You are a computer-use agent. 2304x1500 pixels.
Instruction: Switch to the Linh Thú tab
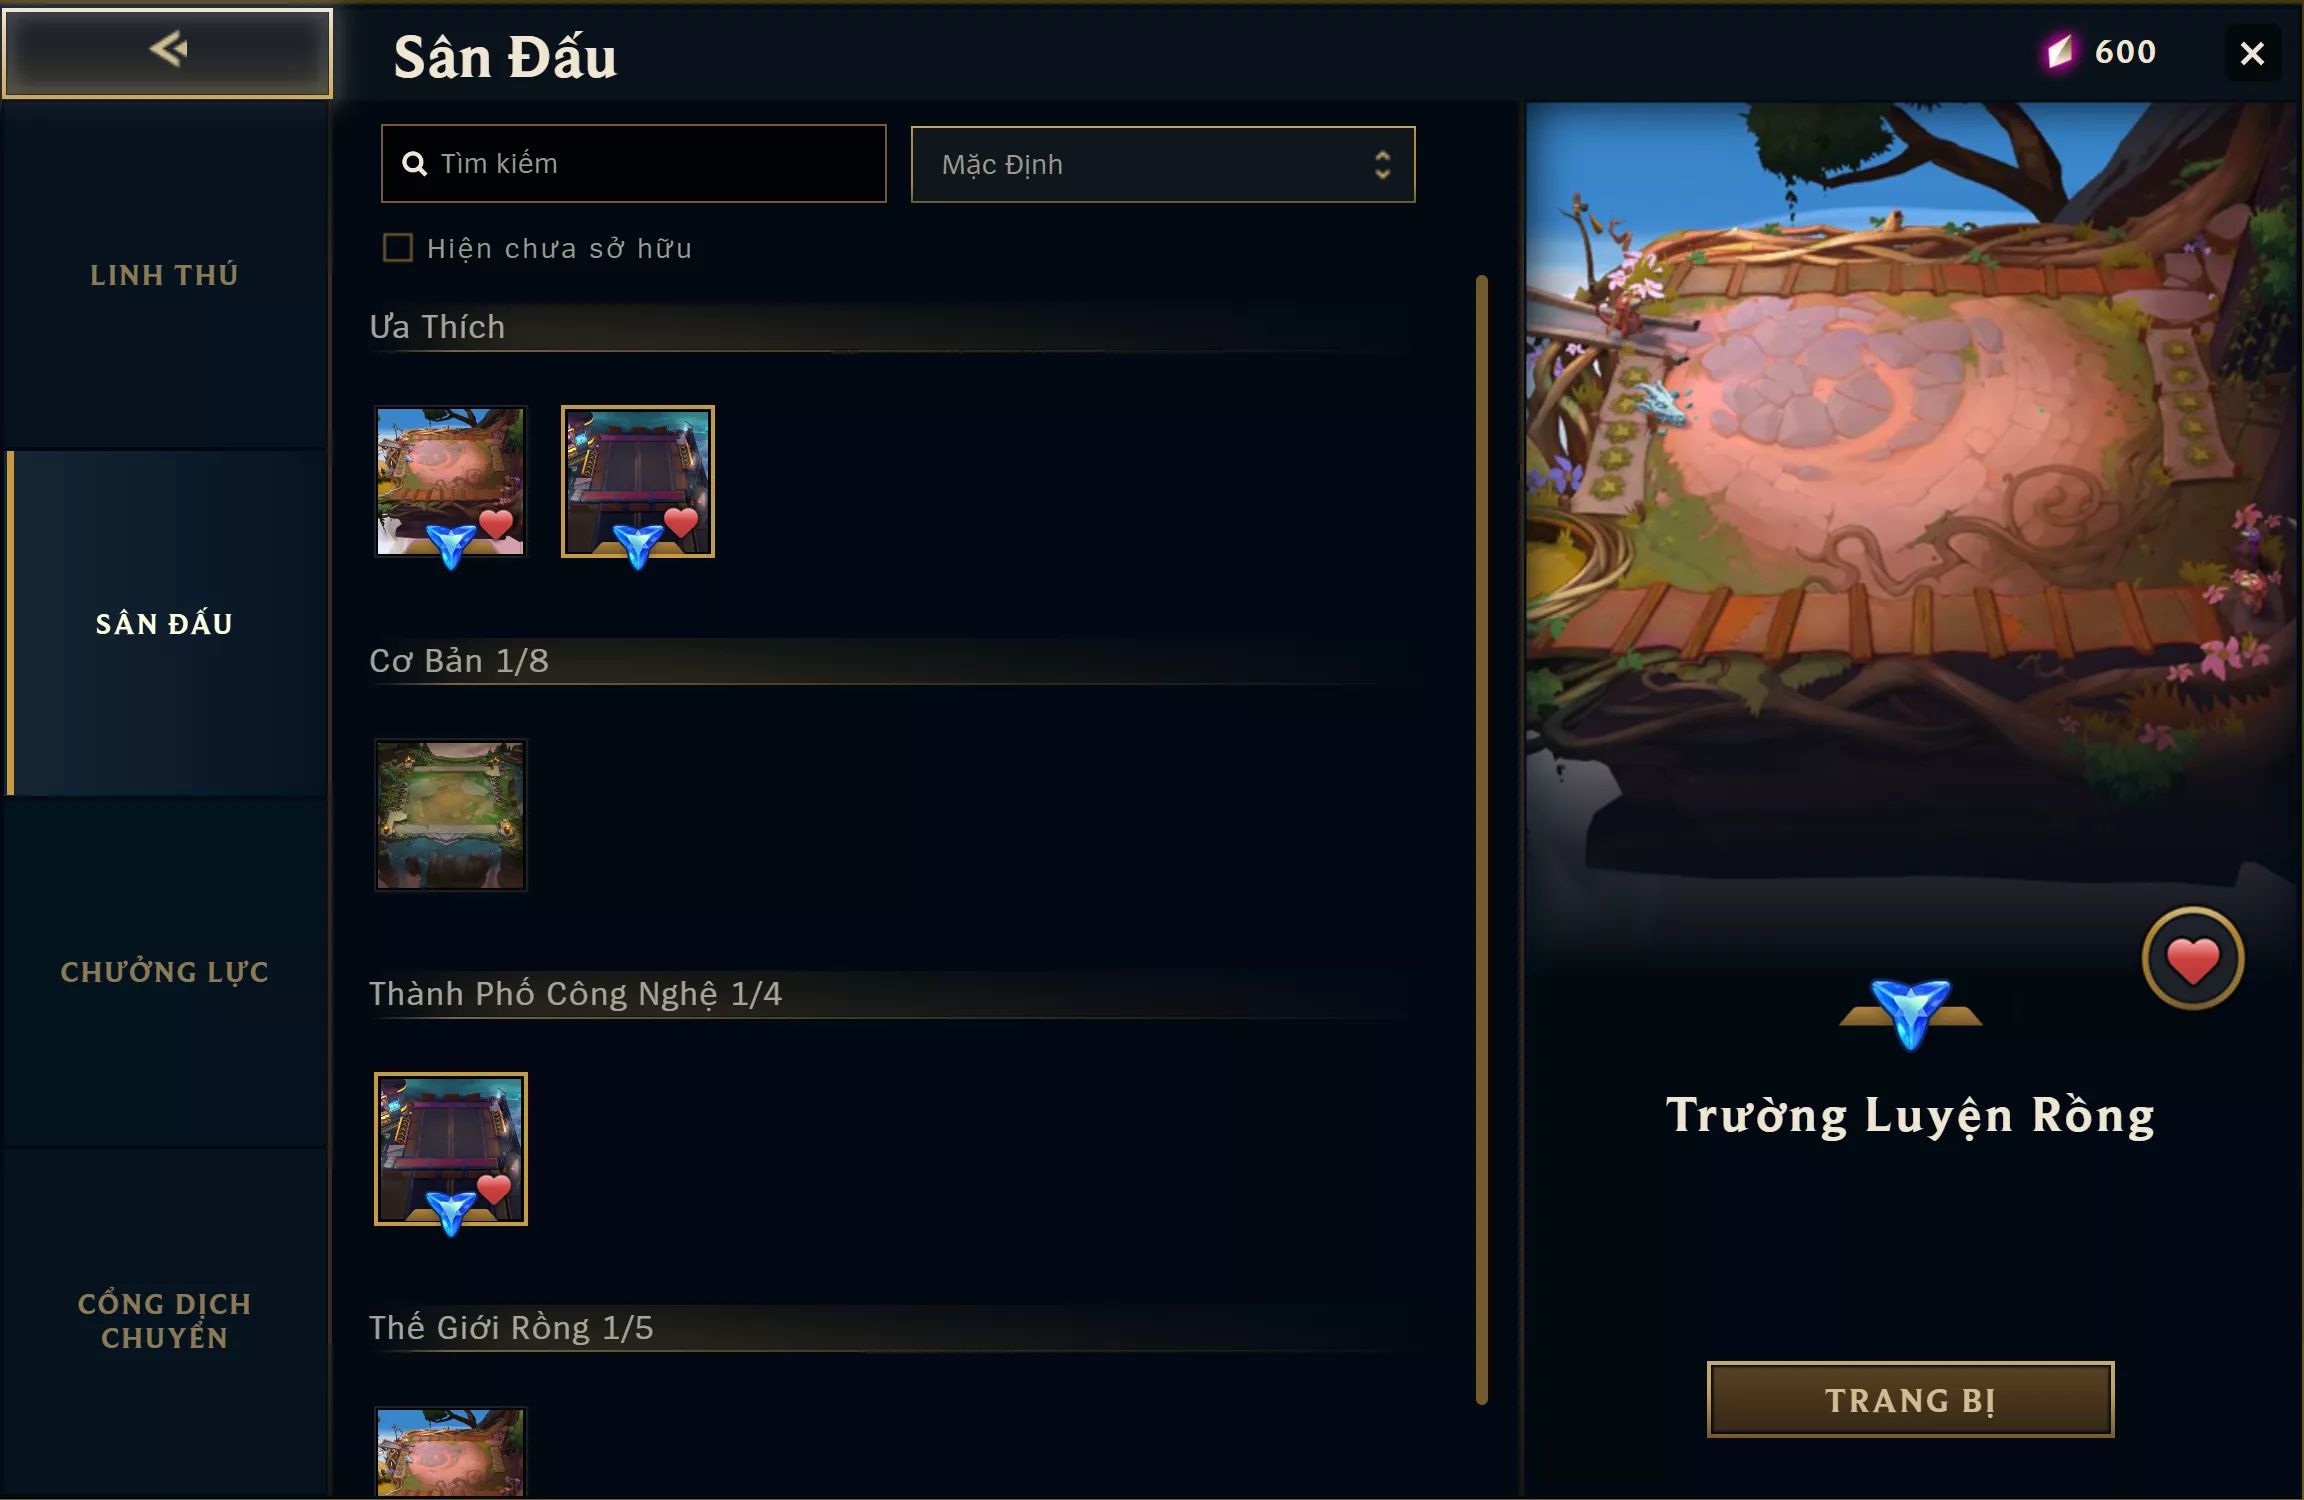165,275
